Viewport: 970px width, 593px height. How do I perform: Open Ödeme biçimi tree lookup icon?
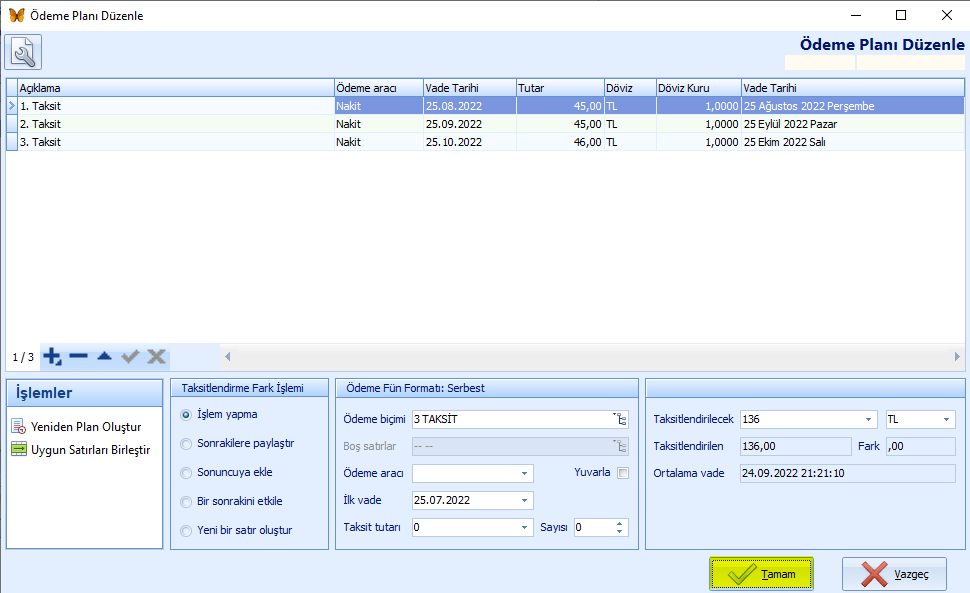(x=620, y=419)
